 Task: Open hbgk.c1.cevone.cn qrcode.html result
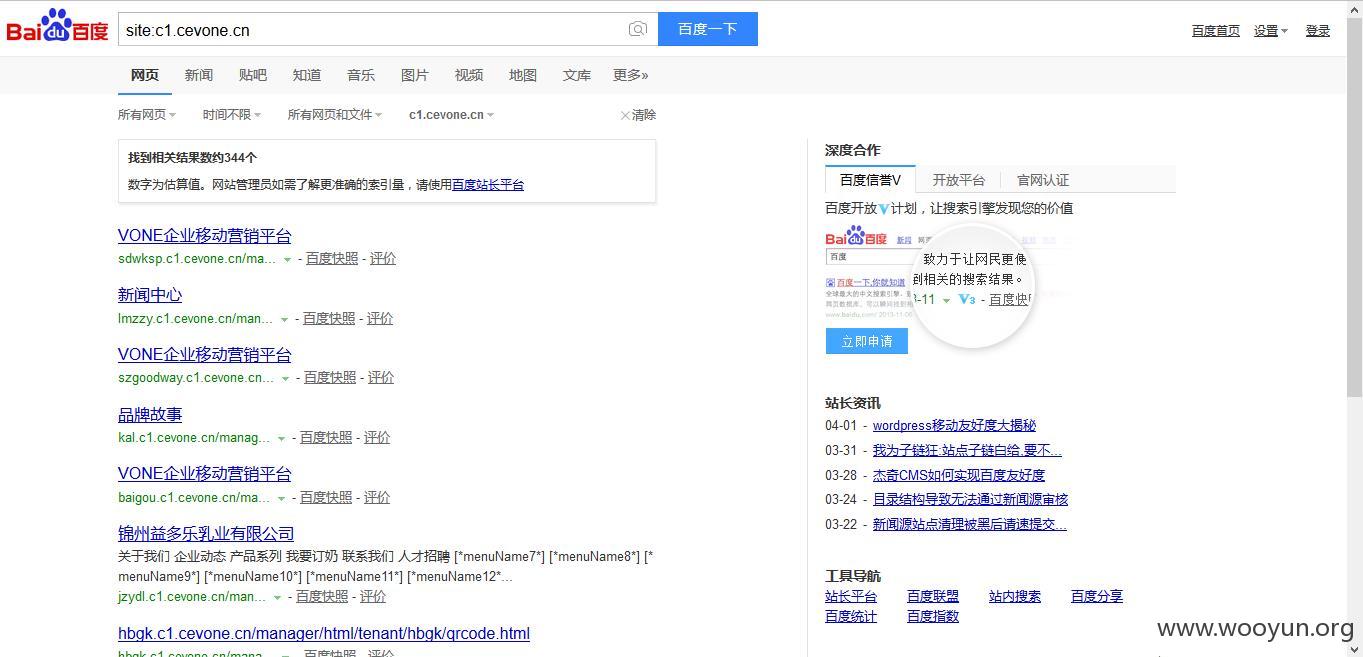324,633
